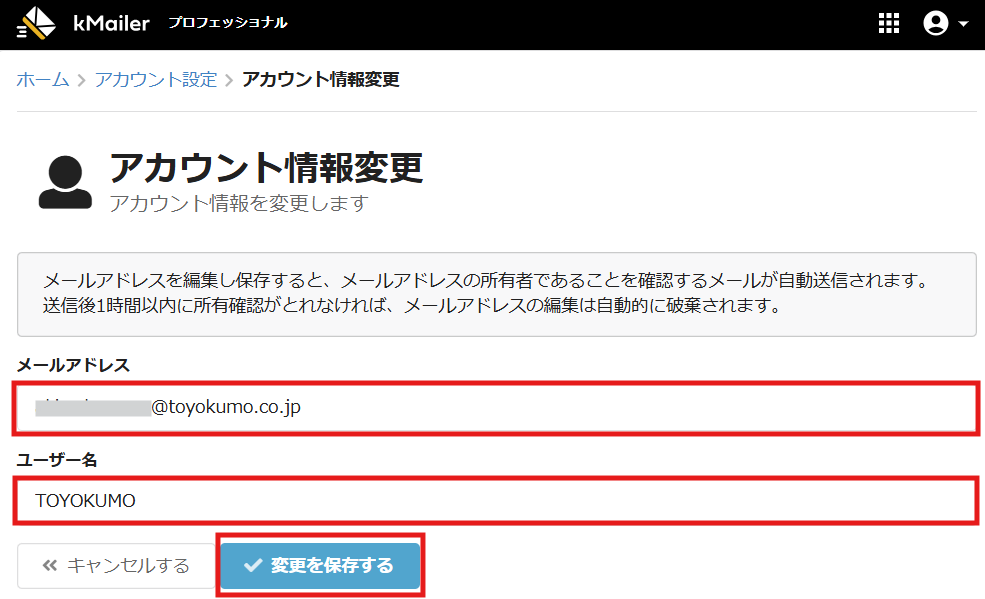Select the current アカウント情報変更 breadcrumb item
This screenshot has height=599, width=985.
click(x=321, y=80)
